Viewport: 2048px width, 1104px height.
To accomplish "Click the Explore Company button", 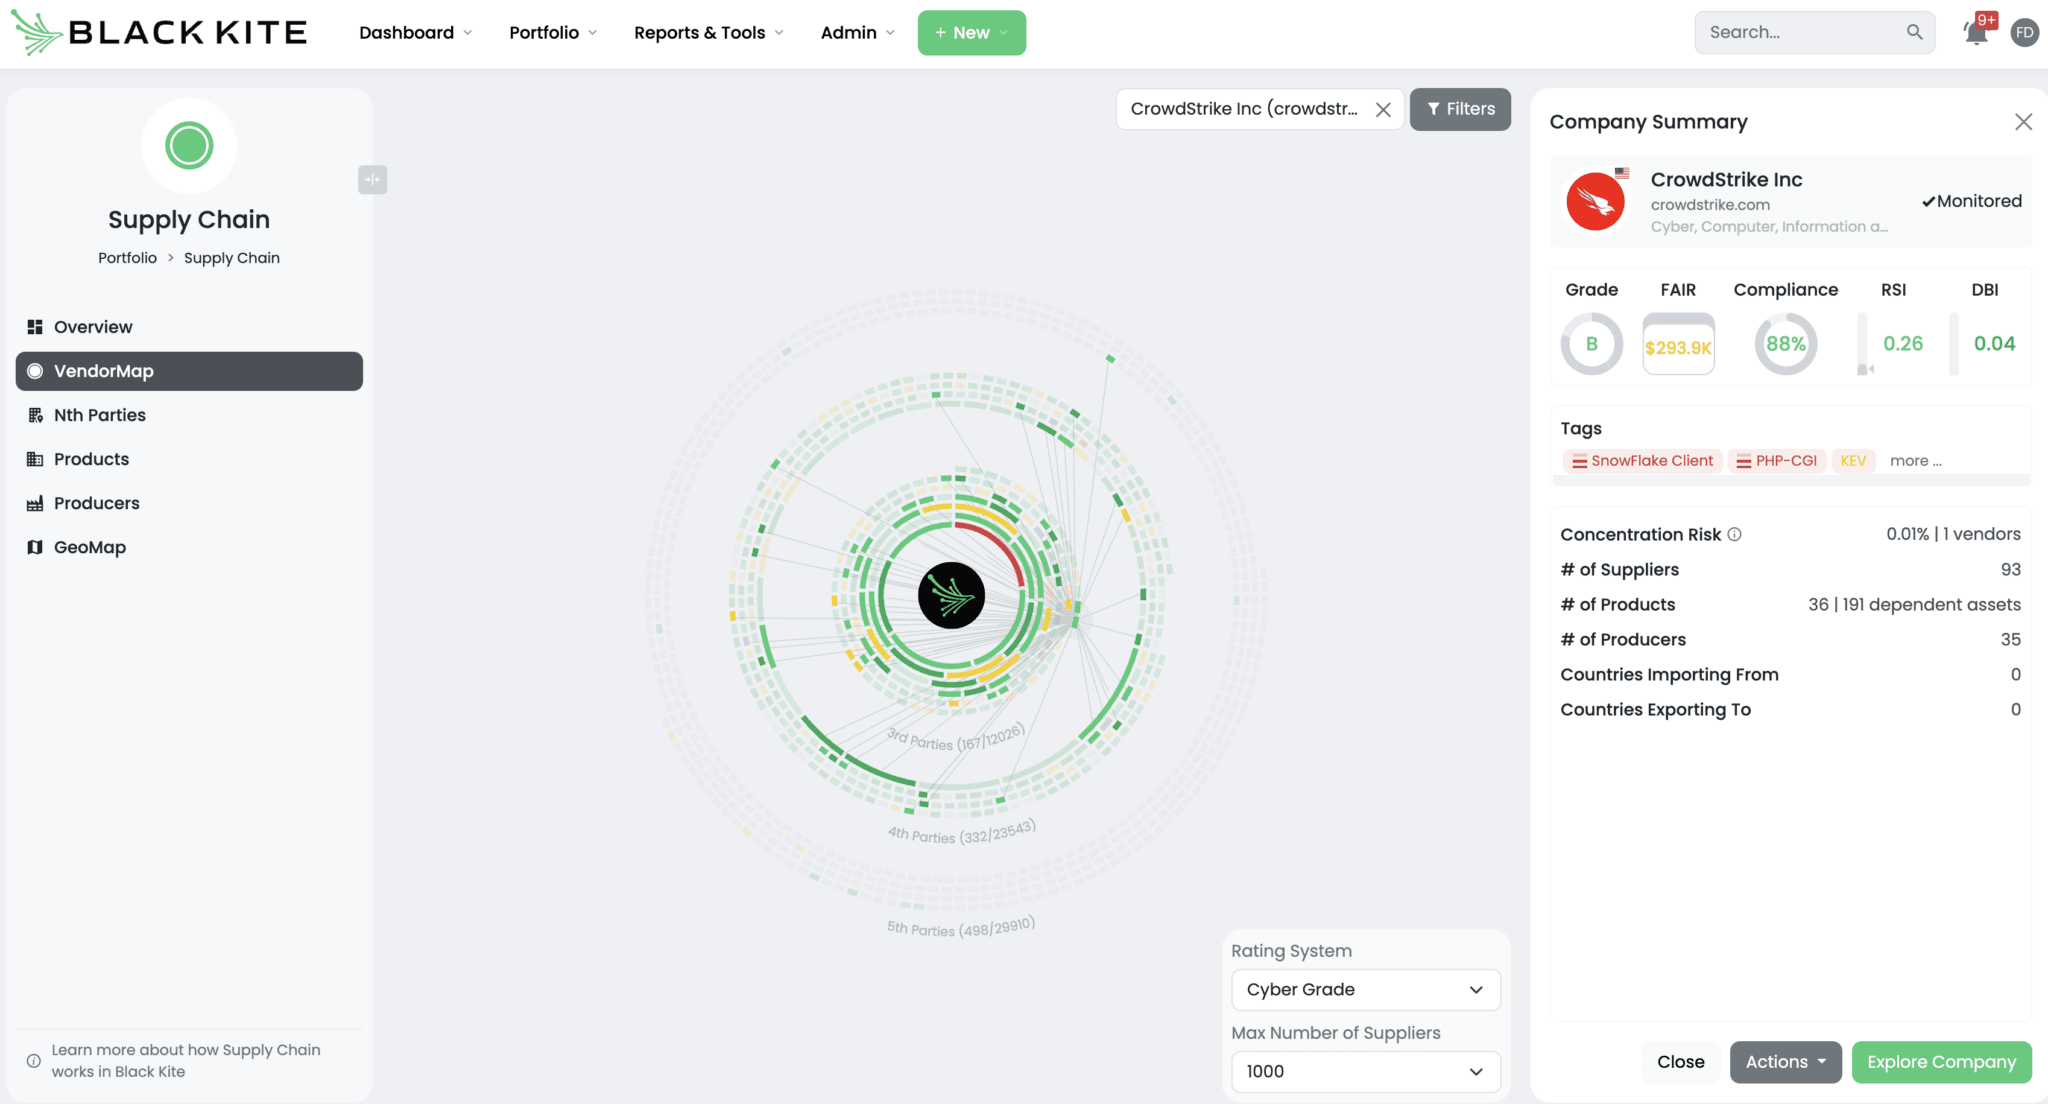I will pyautogui.click(x=1941, y=1062).
